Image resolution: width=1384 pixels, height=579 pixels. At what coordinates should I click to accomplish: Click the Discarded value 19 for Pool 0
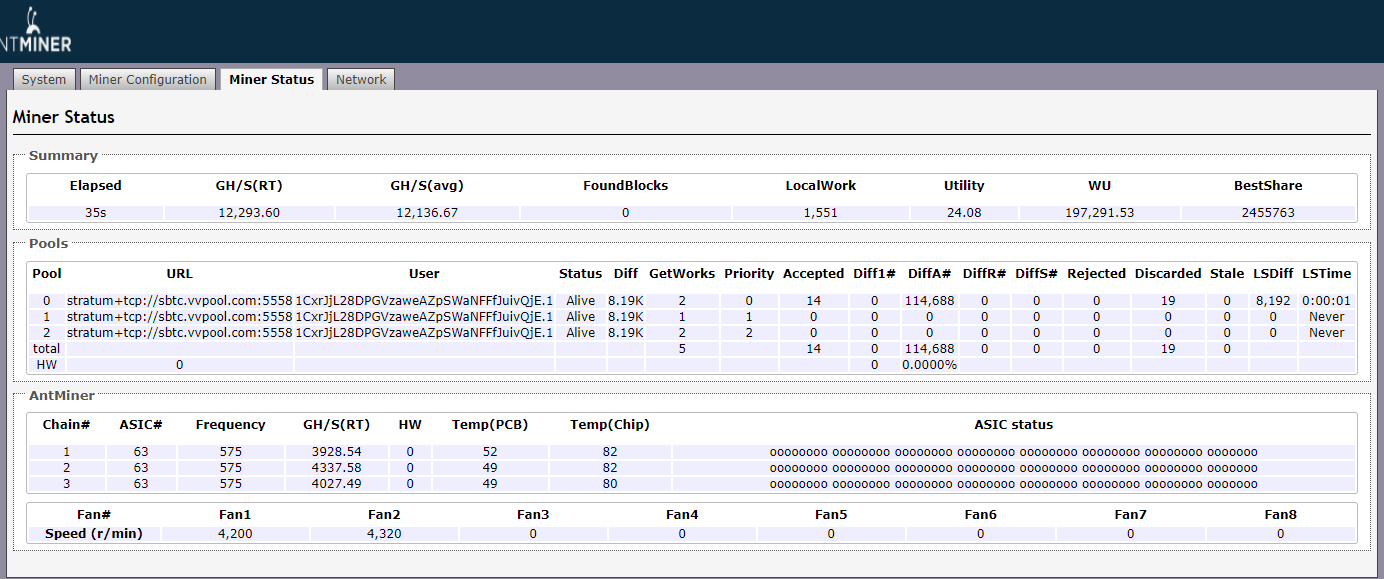pyautogui.click(x=1167, y=301)
